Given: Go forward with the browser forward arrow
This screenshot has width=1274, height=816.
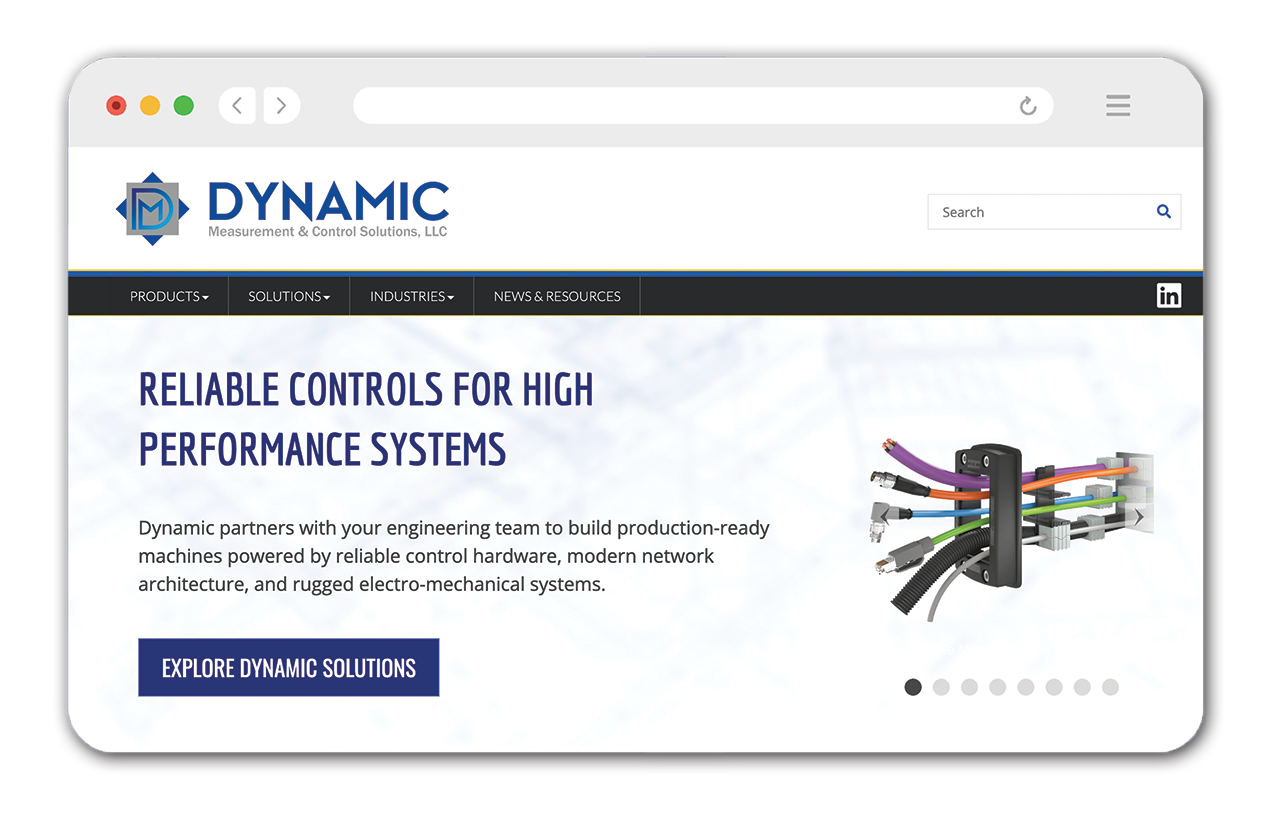Looking at the screenshot, I should pos(282,105).
